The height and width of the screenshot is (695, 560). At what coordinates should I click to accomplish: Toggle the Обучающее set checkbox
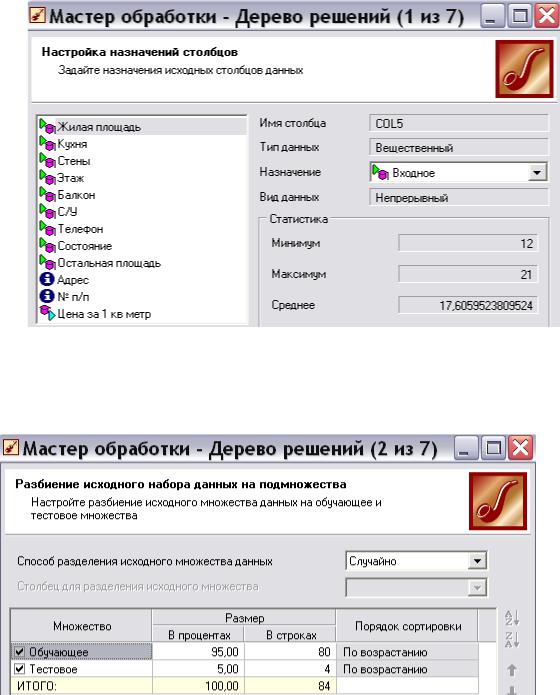(20, 652)
